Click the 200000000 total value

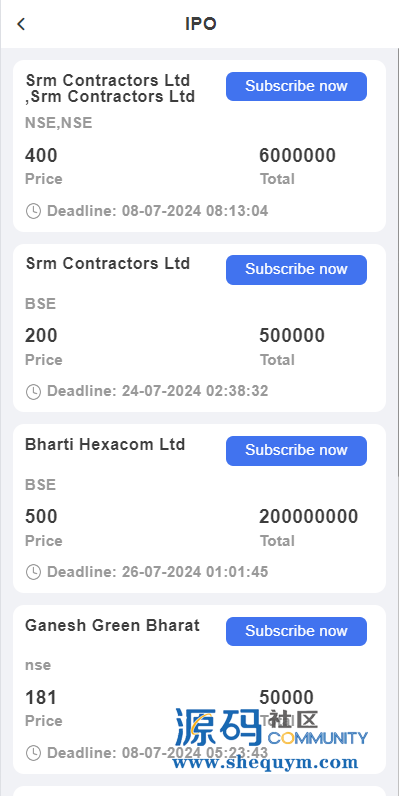pos(309,517)
